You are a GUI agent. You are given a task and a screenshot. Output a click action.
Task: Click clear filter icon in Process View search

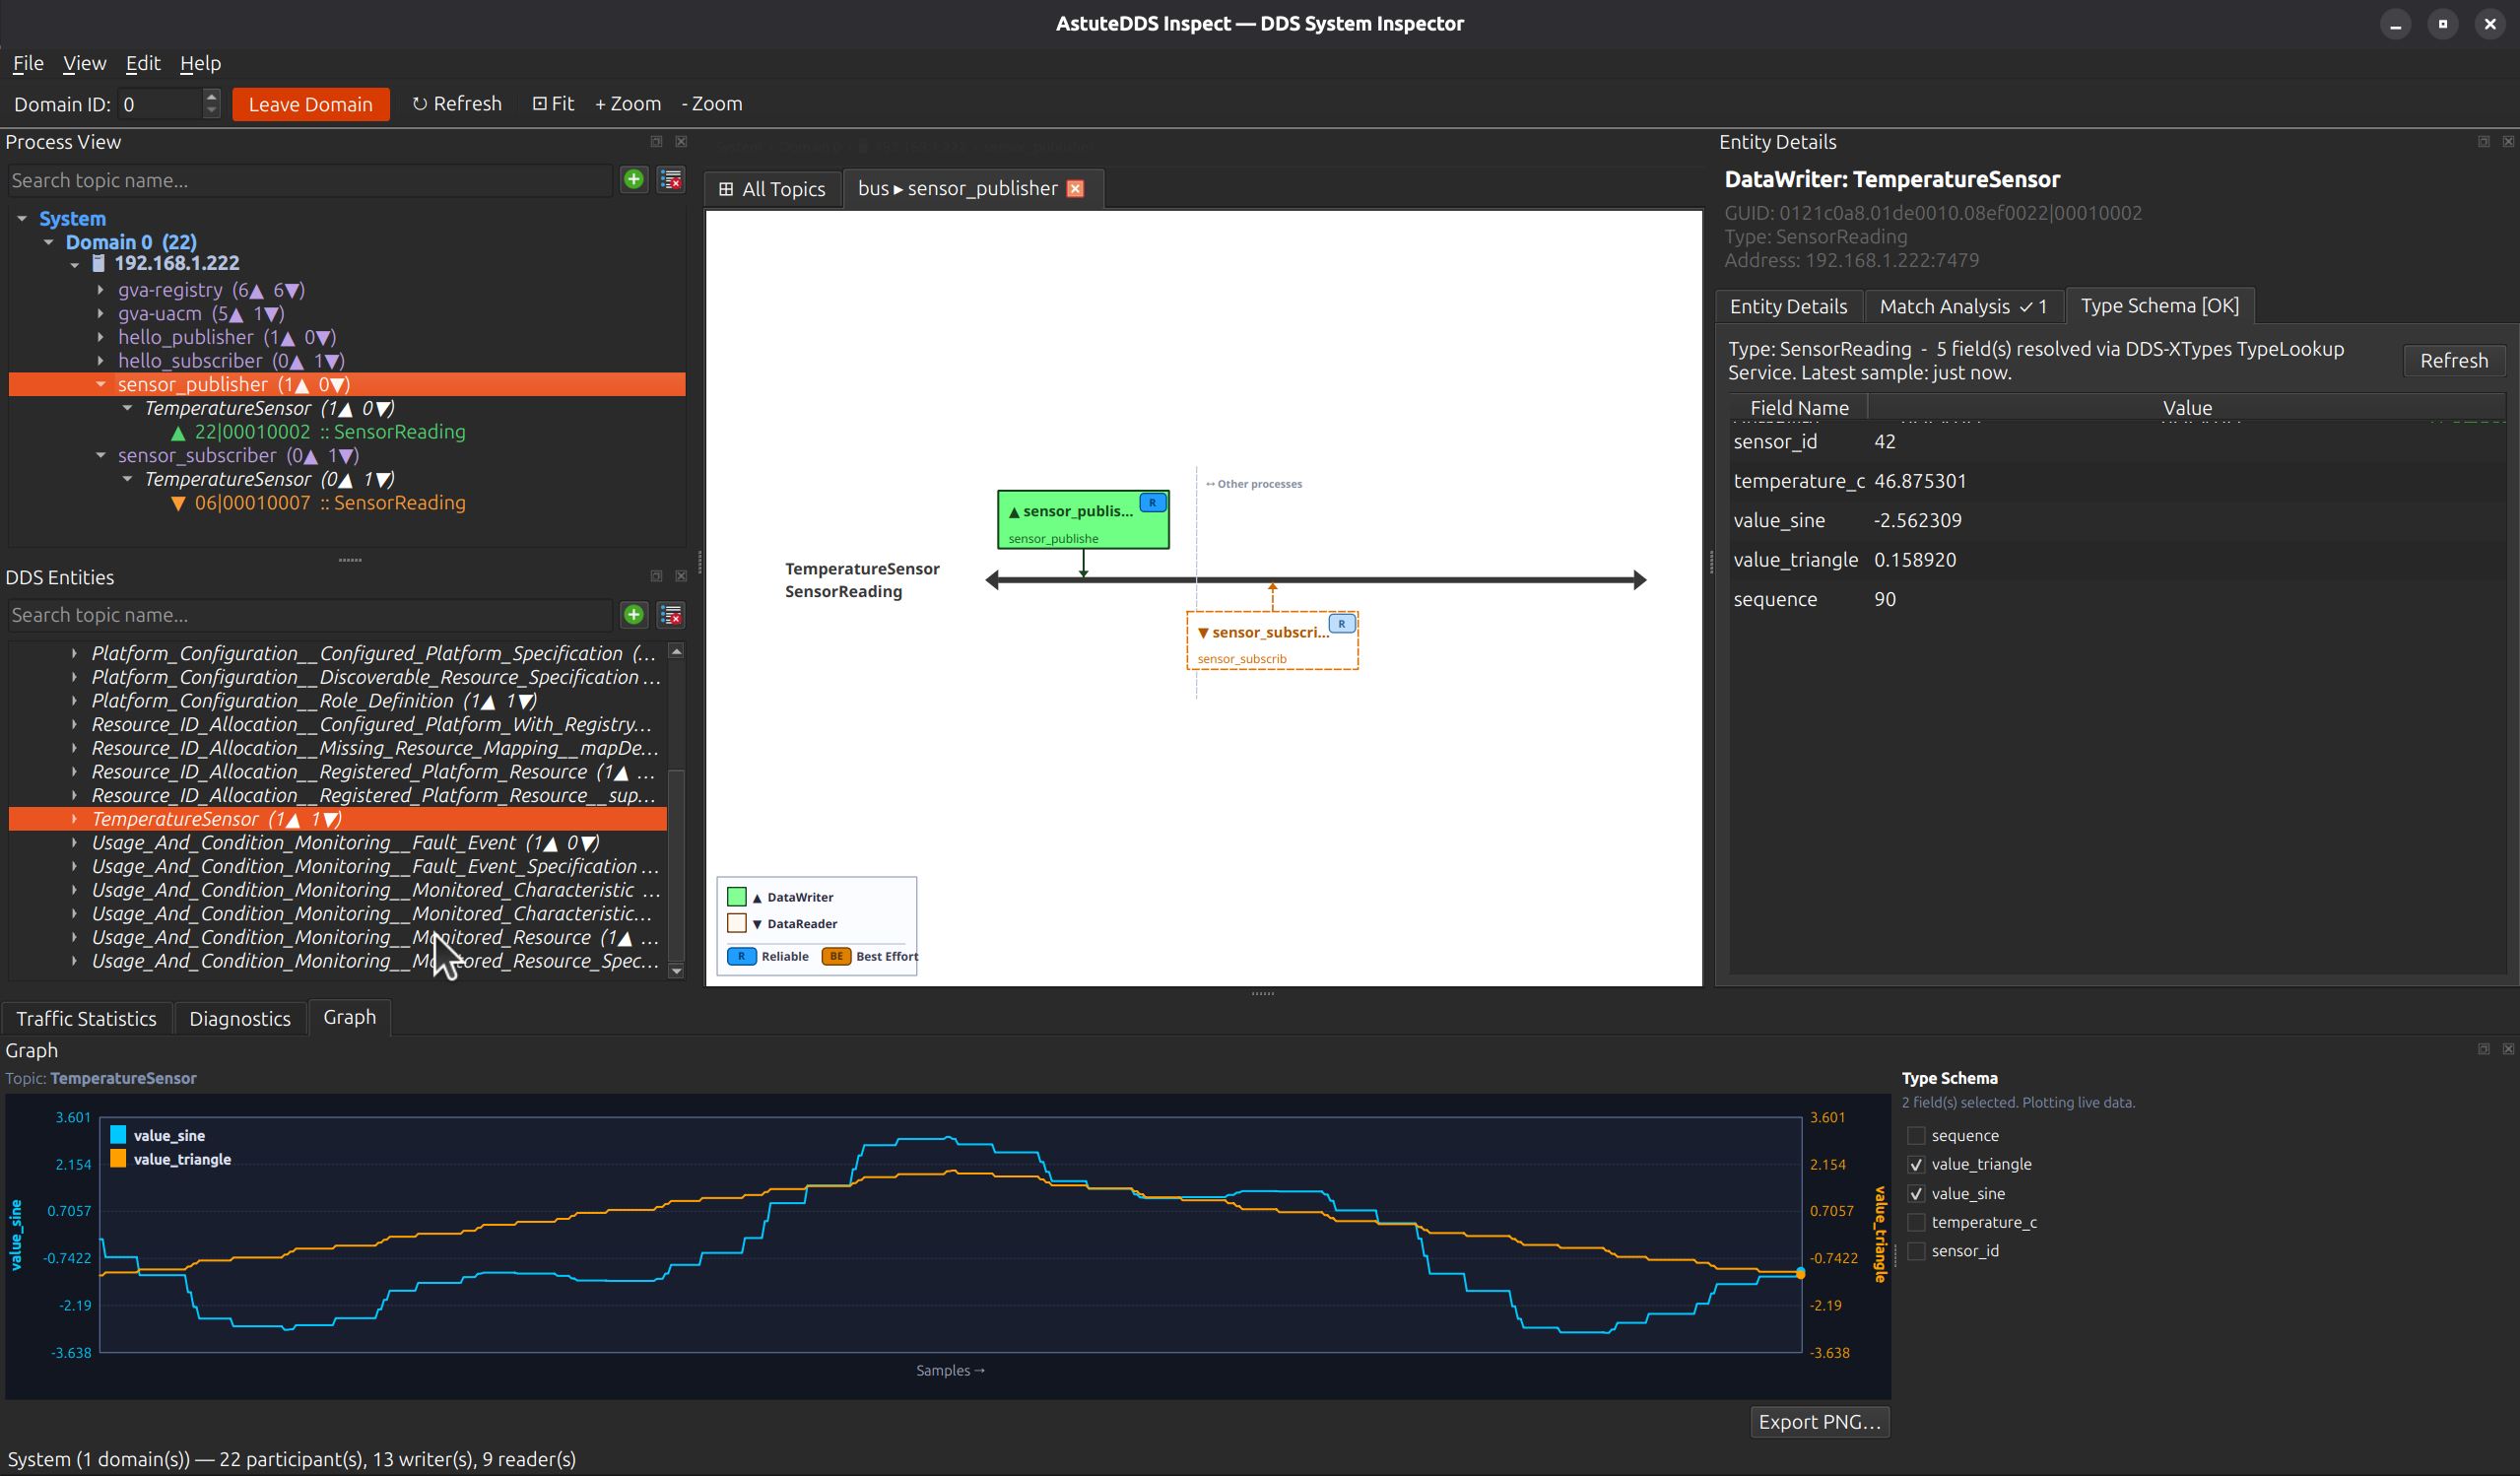coord(671,180)
